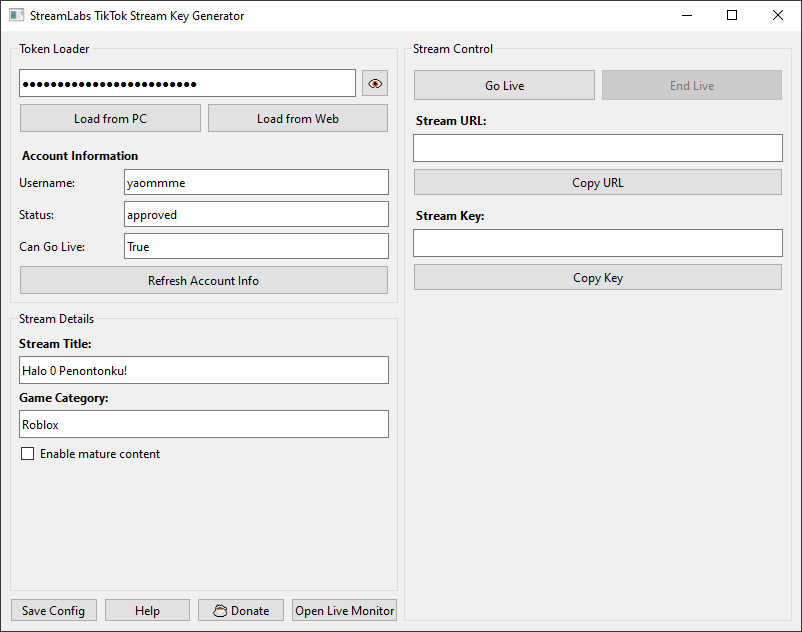This screenshot has height=632, width=802.
Task: Load a token from the Web
Action: tap(297, 118)
